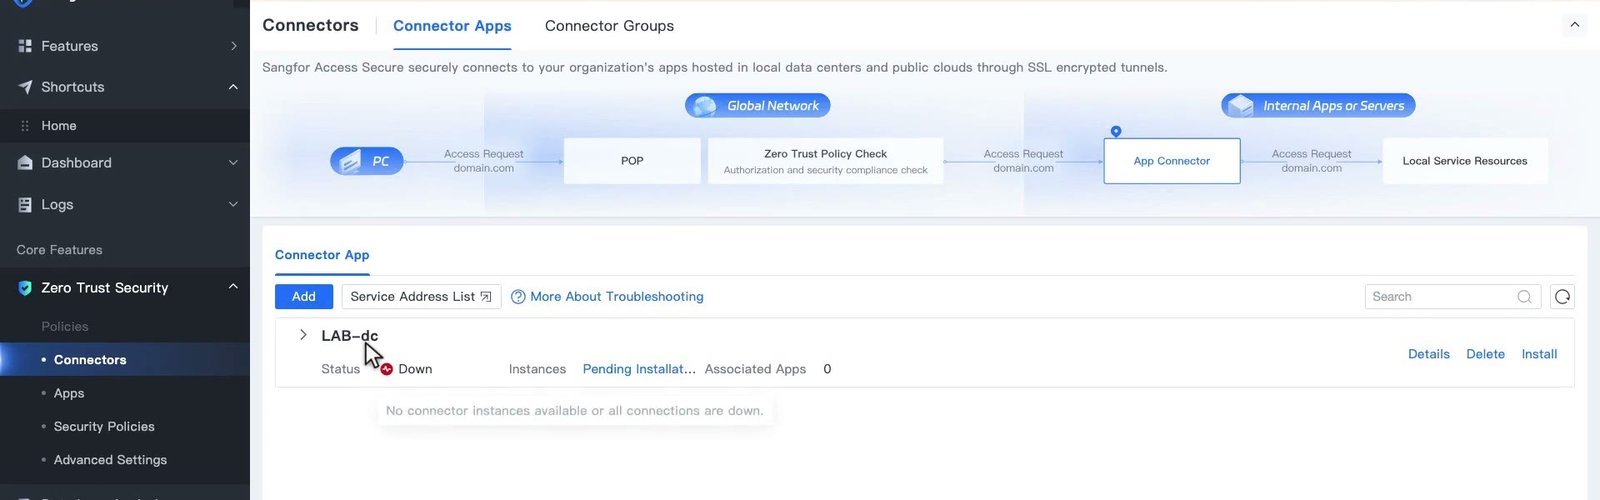Click the location pin above App Connector
The width and height of the screenshot is (1600, 500).
point(1116,132)
